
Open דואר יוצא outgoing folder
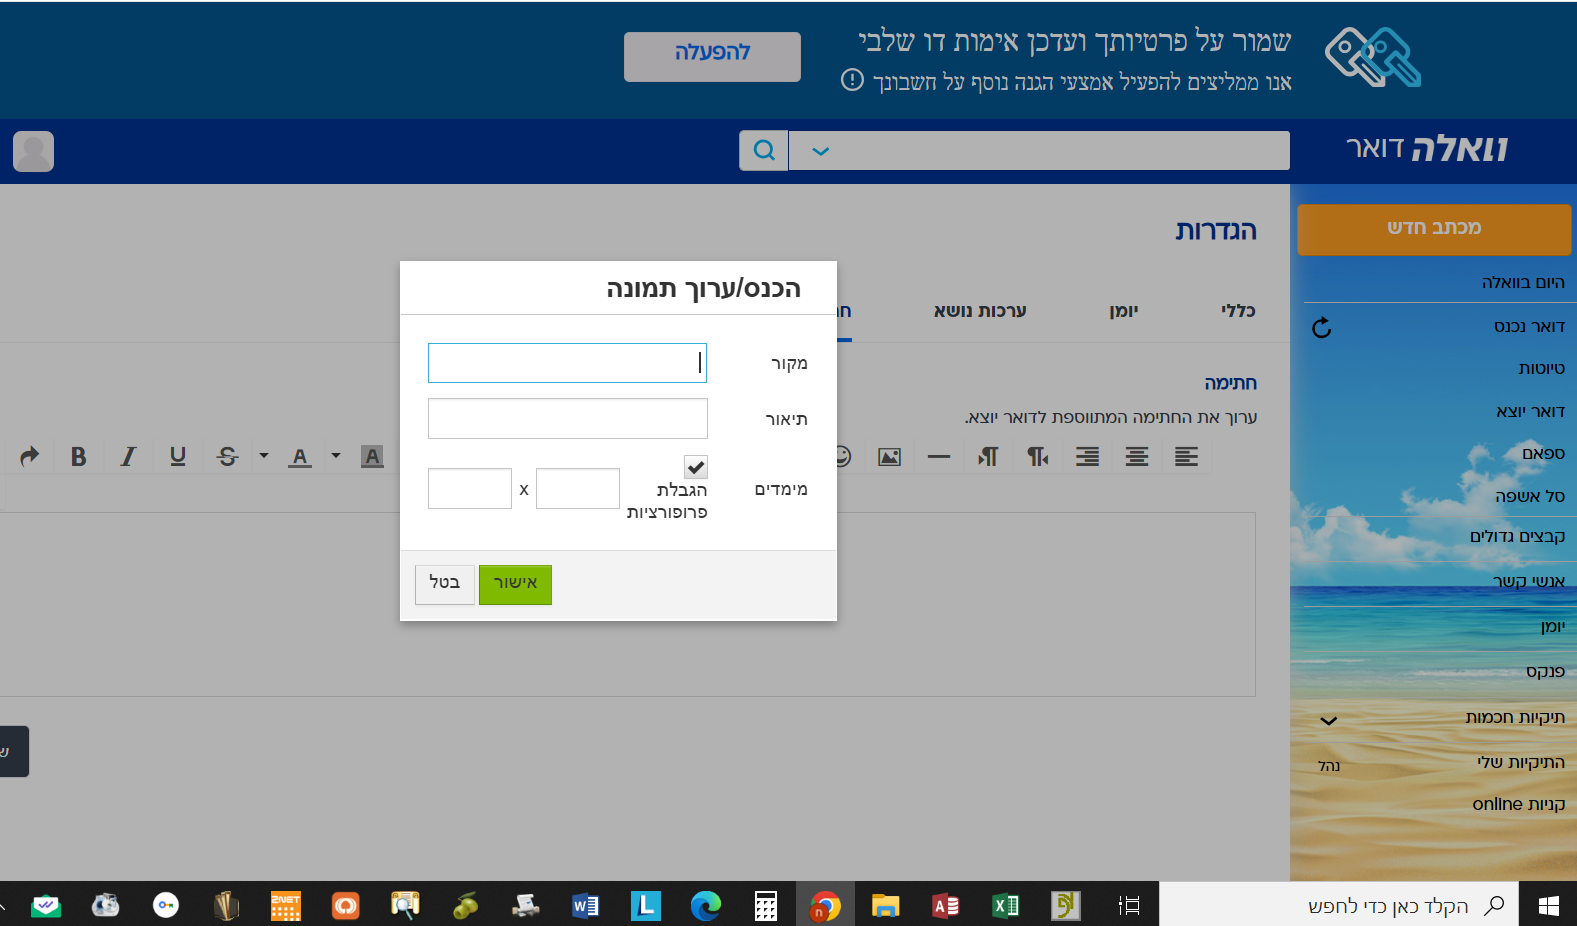pyautogui.click(x=1530, y=411)
